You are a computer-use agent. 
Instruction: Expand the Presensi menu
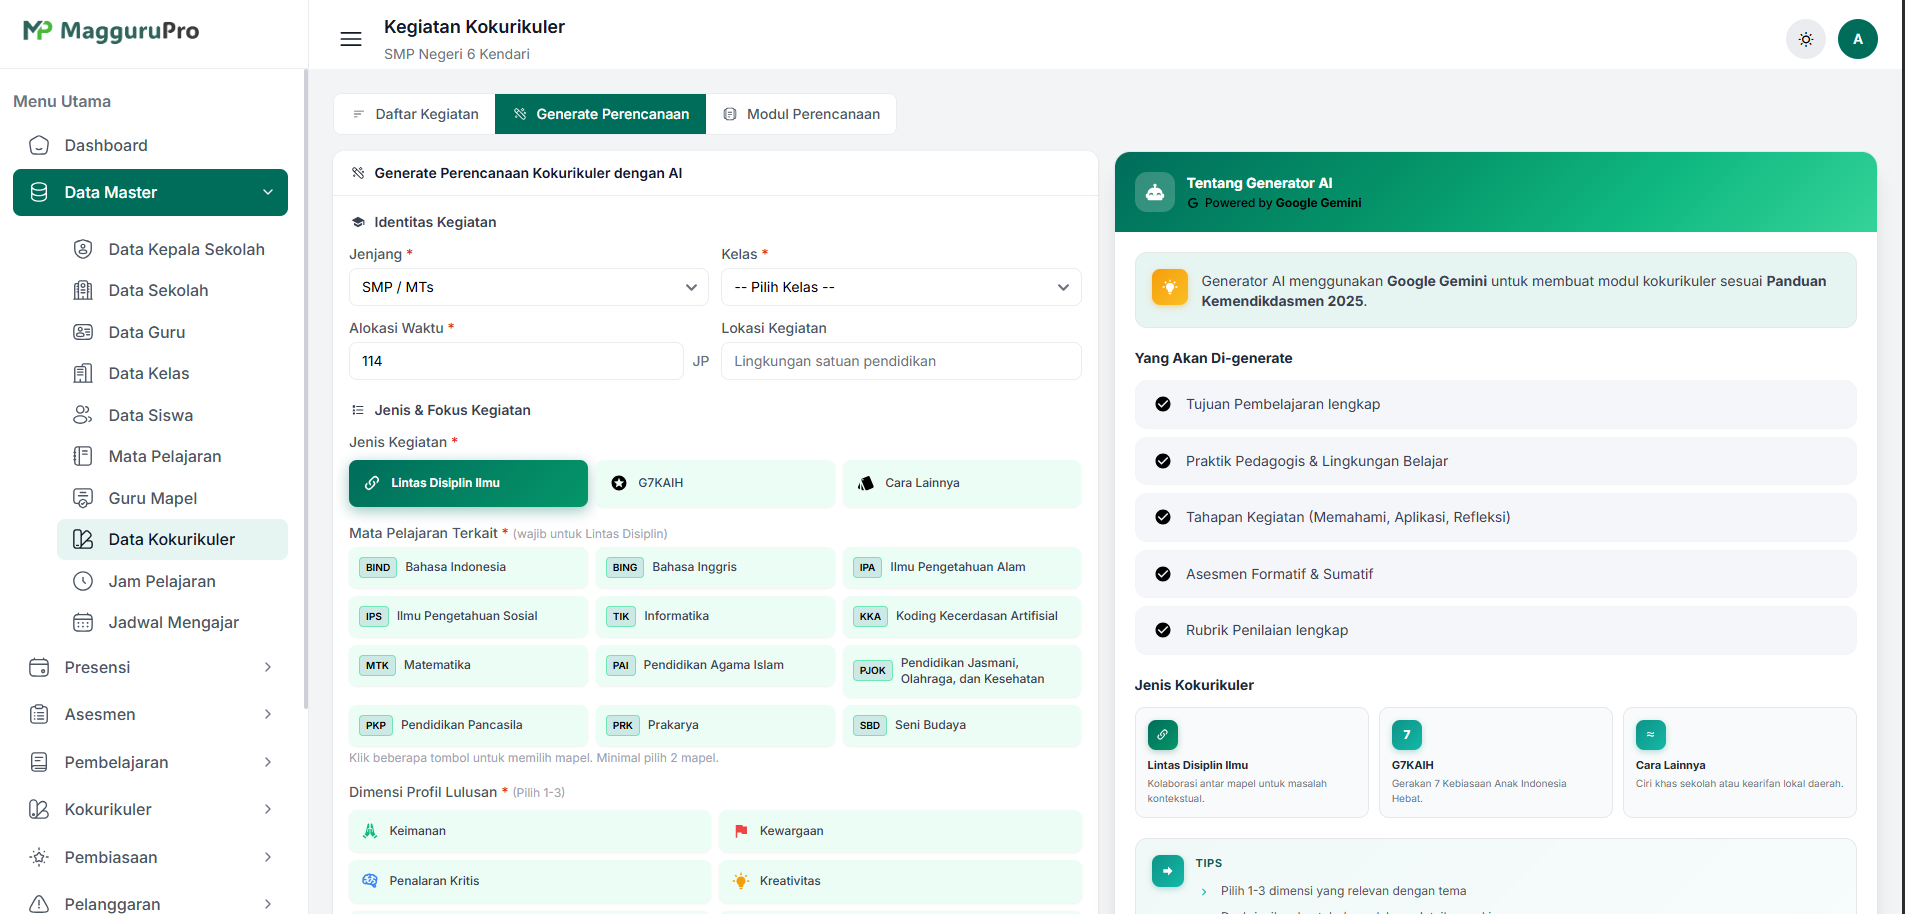(x=150, y=667)
